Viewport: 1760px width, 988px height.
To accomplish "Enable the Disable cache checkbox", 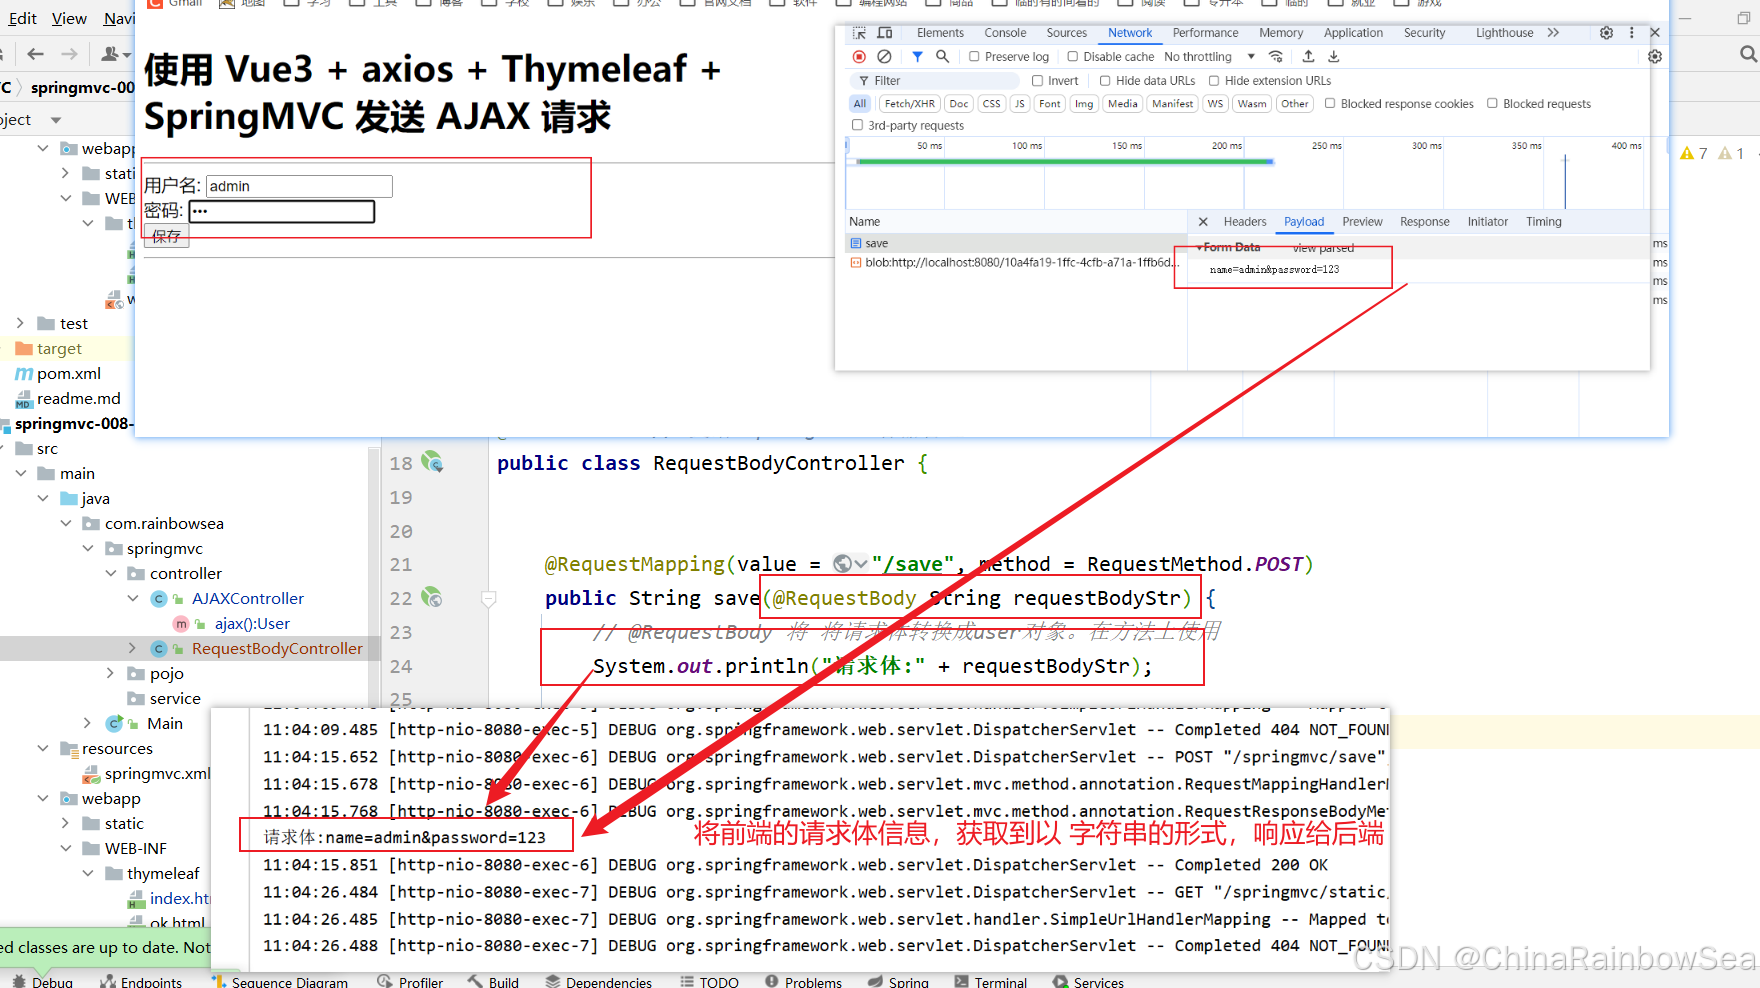I will click(x=1072, y=57).
